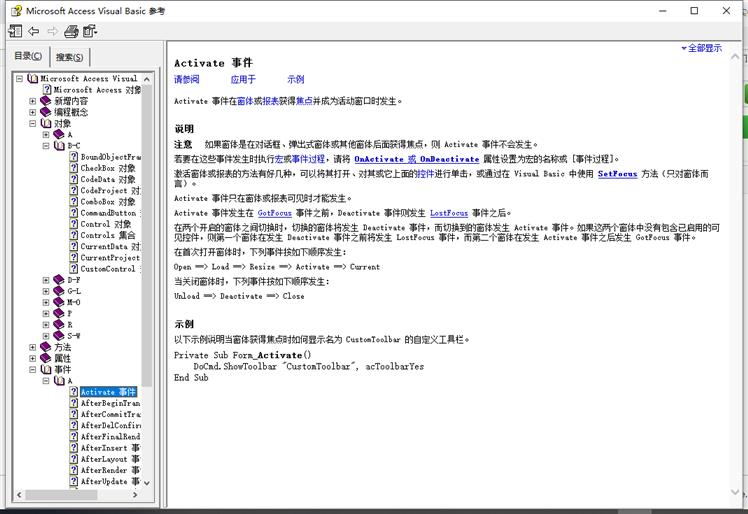Viewport: 748px width, 514px height.
Task: Follow the 焦点 link
Action: (304, 101)
